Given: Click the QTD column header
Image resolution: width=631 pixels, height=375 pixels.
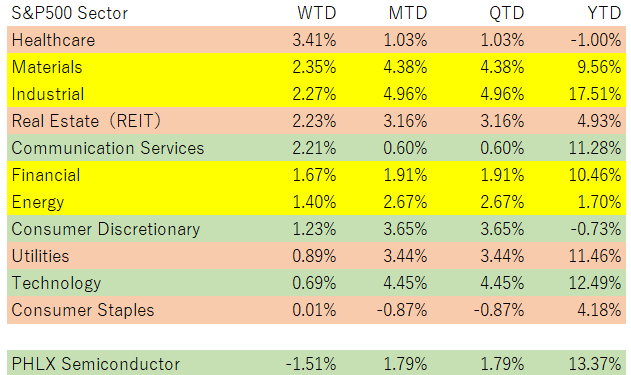Looking at the screenshot, I should [x=507, y=13].
